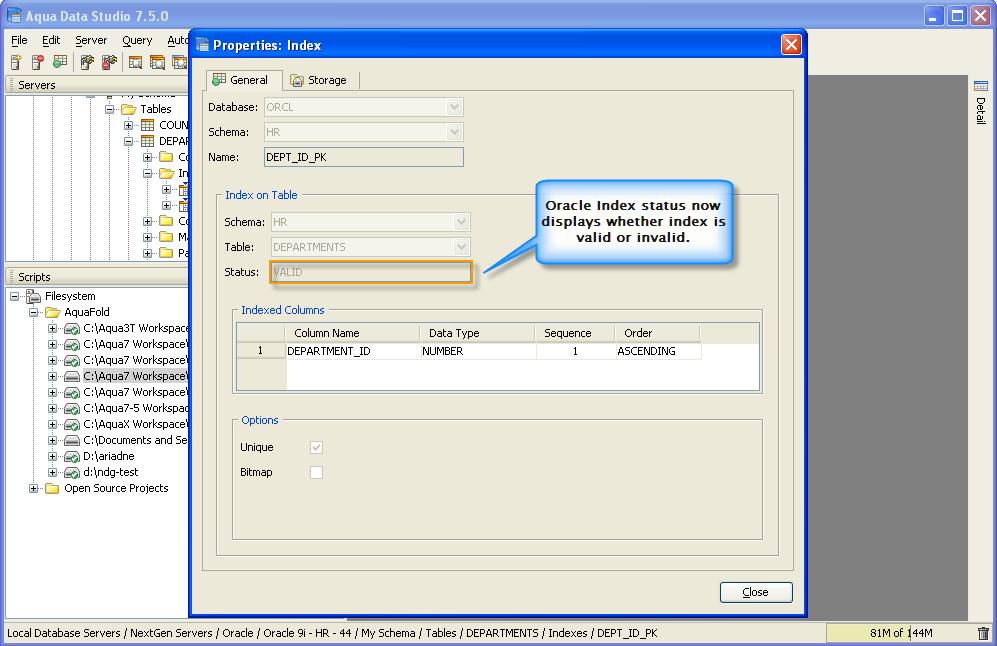Click the drive icon for D:\ariadne
This screenshot has height=646, width=997.
[72, 457]
